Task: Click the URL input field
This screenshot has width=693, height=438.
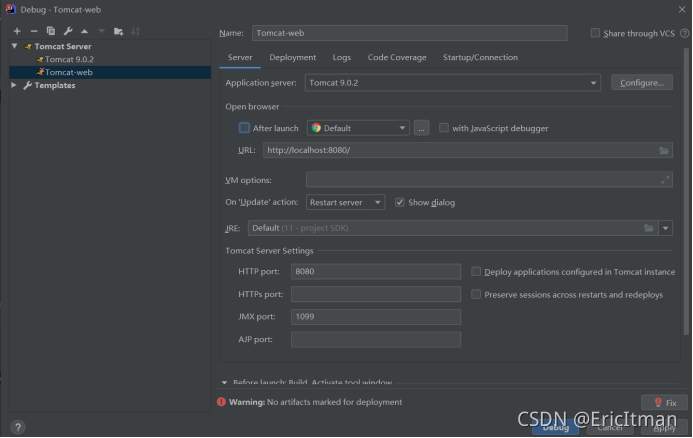Action: [468, 150]
